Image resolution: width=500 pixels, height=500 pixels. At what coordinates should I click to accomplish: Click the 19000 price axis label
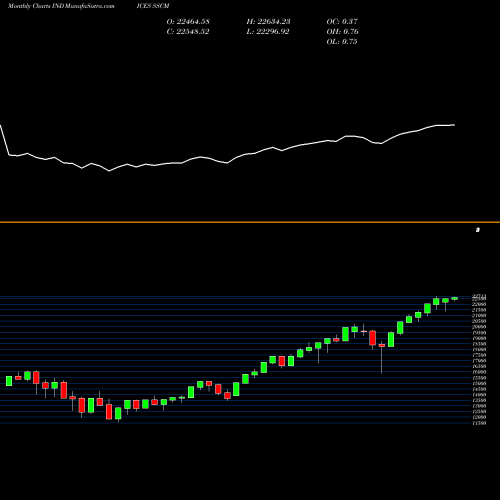(x=479, y=338)
